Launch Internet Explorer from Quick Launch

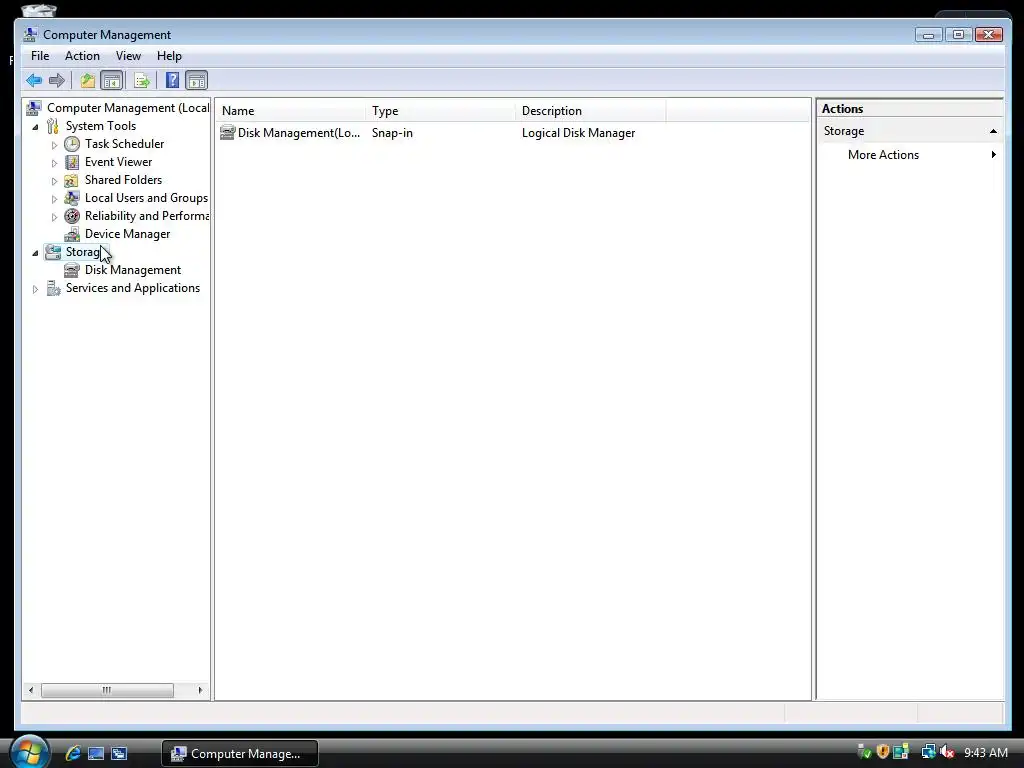72,753
